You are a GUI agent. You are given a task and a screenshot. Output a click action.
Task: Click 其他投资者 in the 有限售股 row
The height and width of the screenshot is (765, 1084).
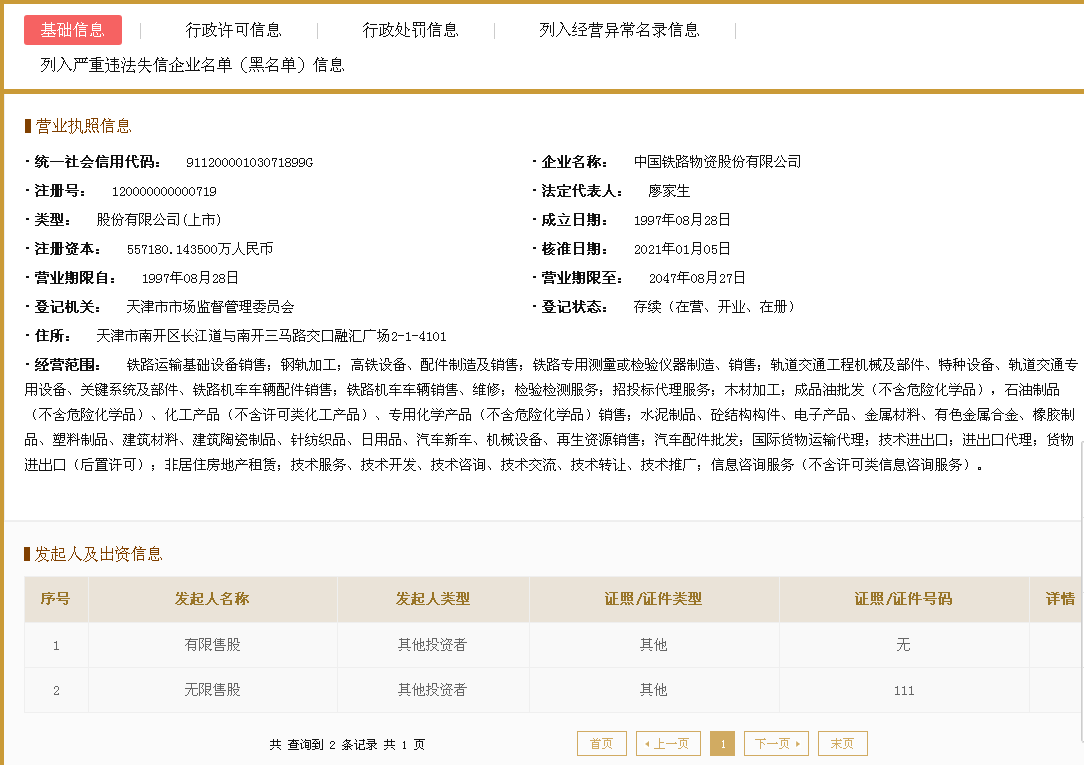click(x=433, y=645)
